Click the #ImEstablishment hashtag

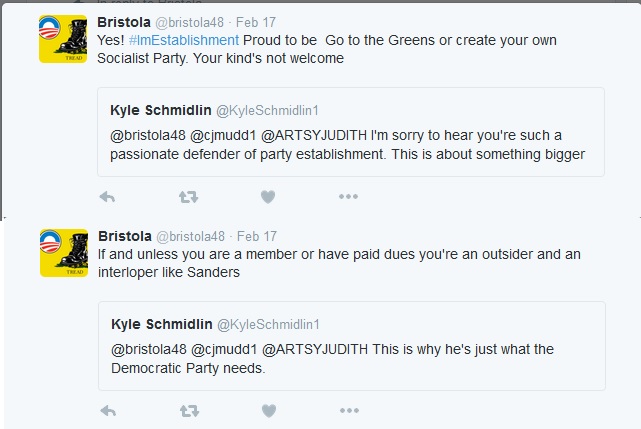click(x=183, y=40)
